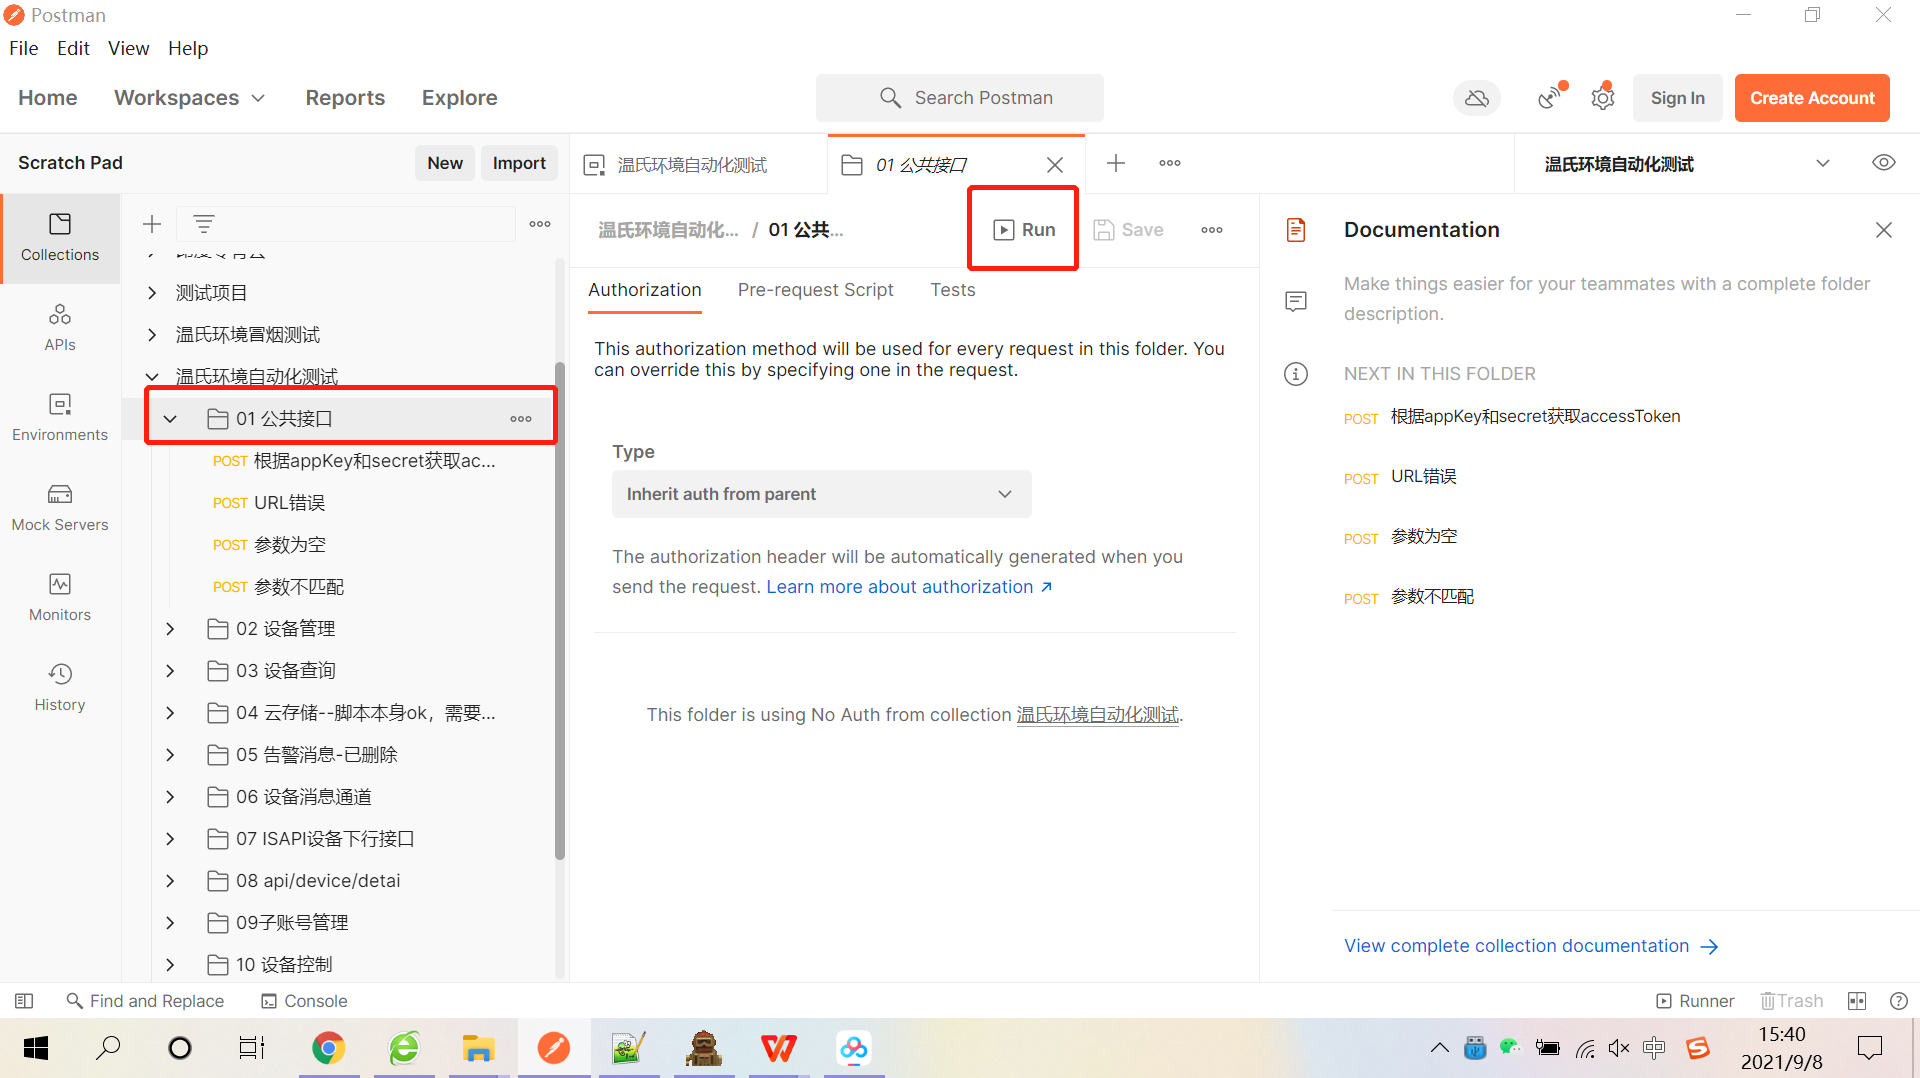Open the Workspaces dropdown
The height and width of the screenshot is (1078, 1920).
[189, 98]
